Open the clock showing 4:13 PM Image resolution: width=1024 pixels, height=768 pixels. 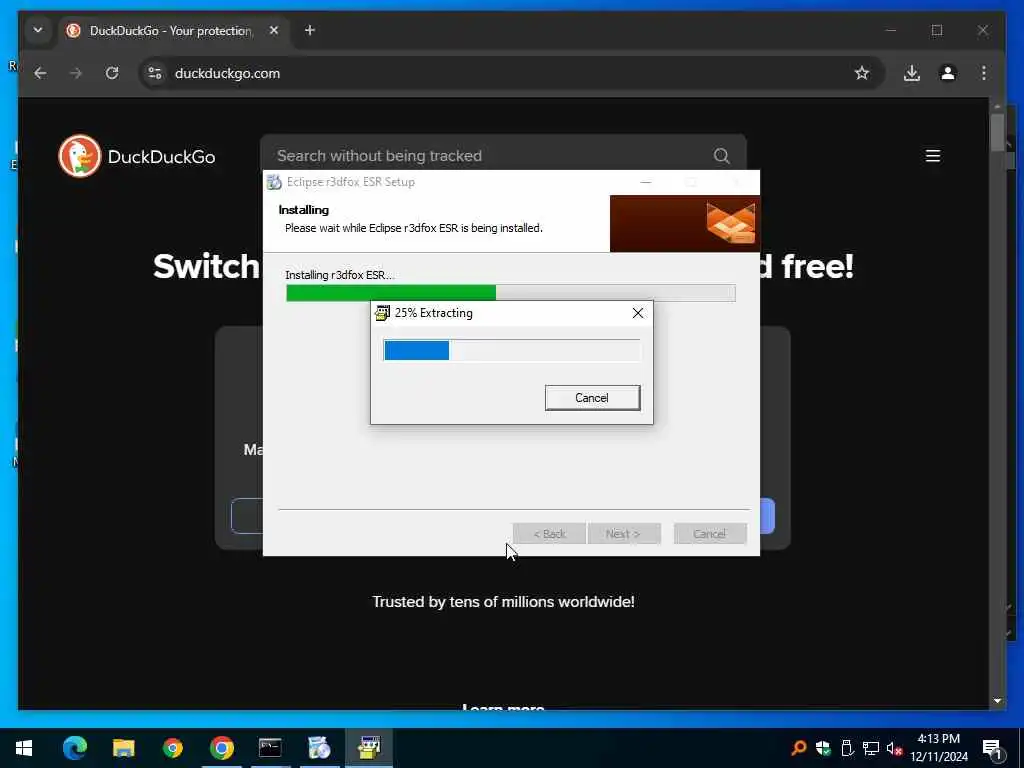[939, 748]
